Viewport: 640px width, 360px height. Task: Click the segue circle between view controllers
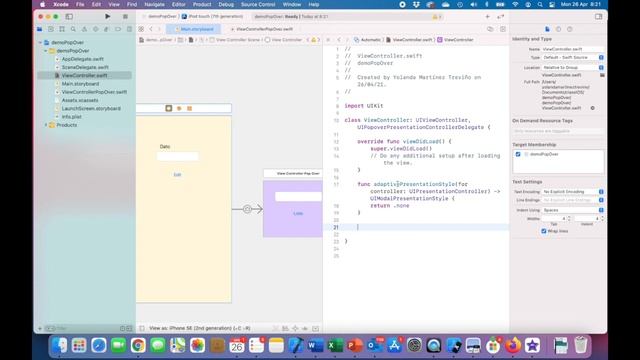click(x=247, y=209)
